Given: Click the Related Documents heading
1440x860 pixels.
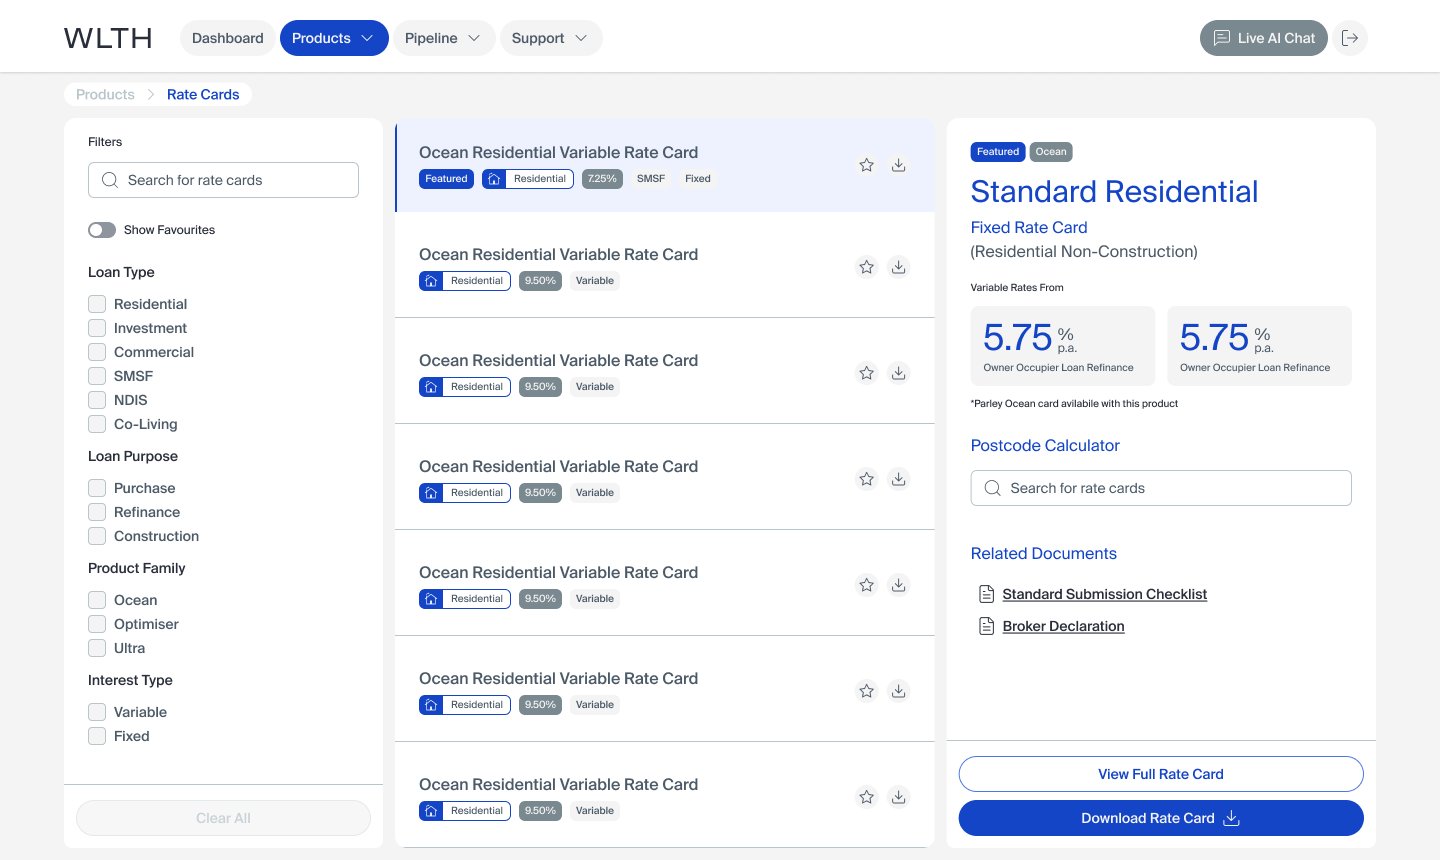Looking at the screenshot, I should [1044, 553].
